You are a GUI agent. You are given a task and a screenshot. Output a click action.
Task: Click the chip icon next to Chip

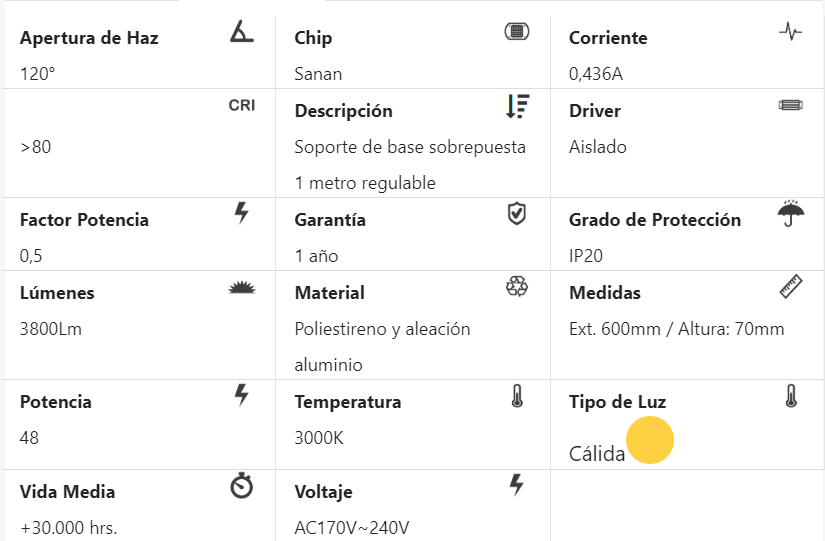(516, 31)
